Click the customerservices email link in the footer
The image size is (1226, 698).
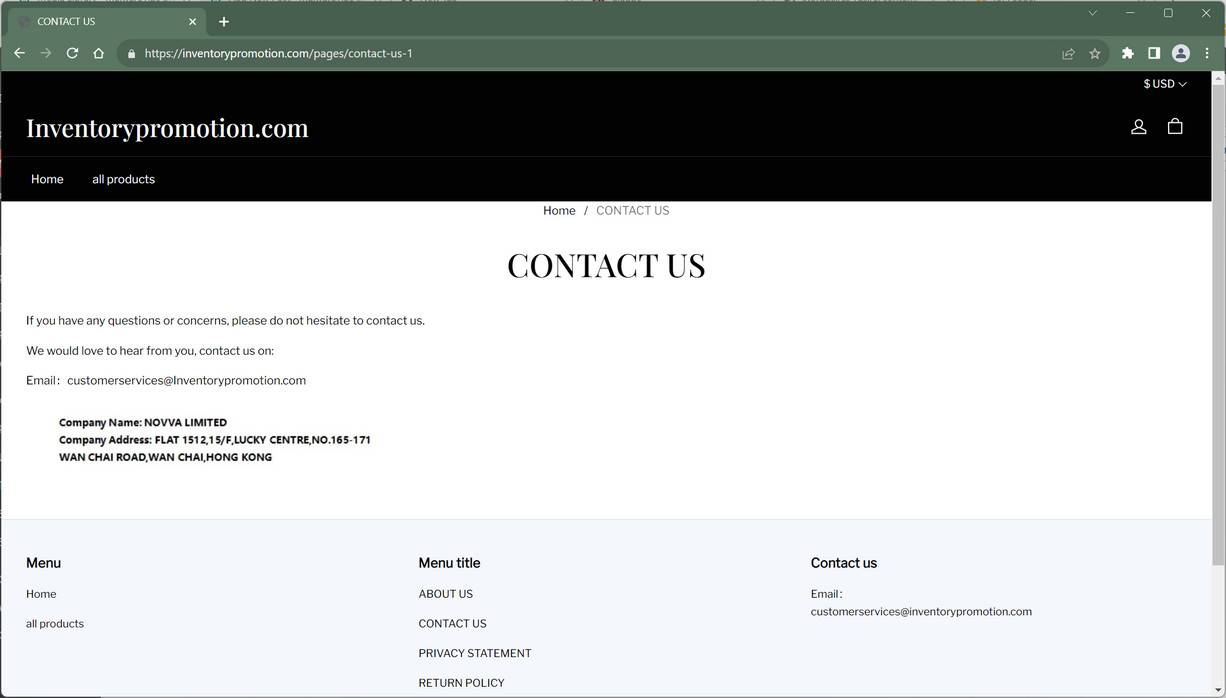click(x=921, y=611)
